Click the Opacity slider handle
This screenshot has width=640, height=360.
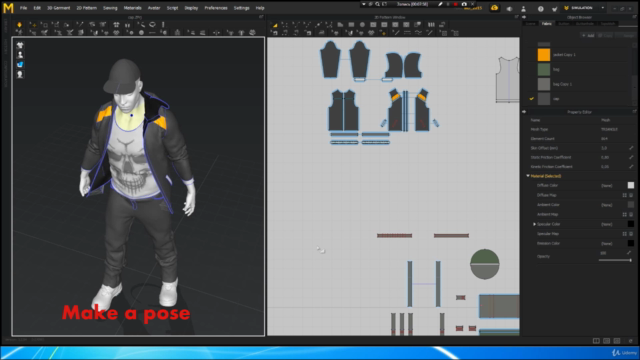pos(630,260)
